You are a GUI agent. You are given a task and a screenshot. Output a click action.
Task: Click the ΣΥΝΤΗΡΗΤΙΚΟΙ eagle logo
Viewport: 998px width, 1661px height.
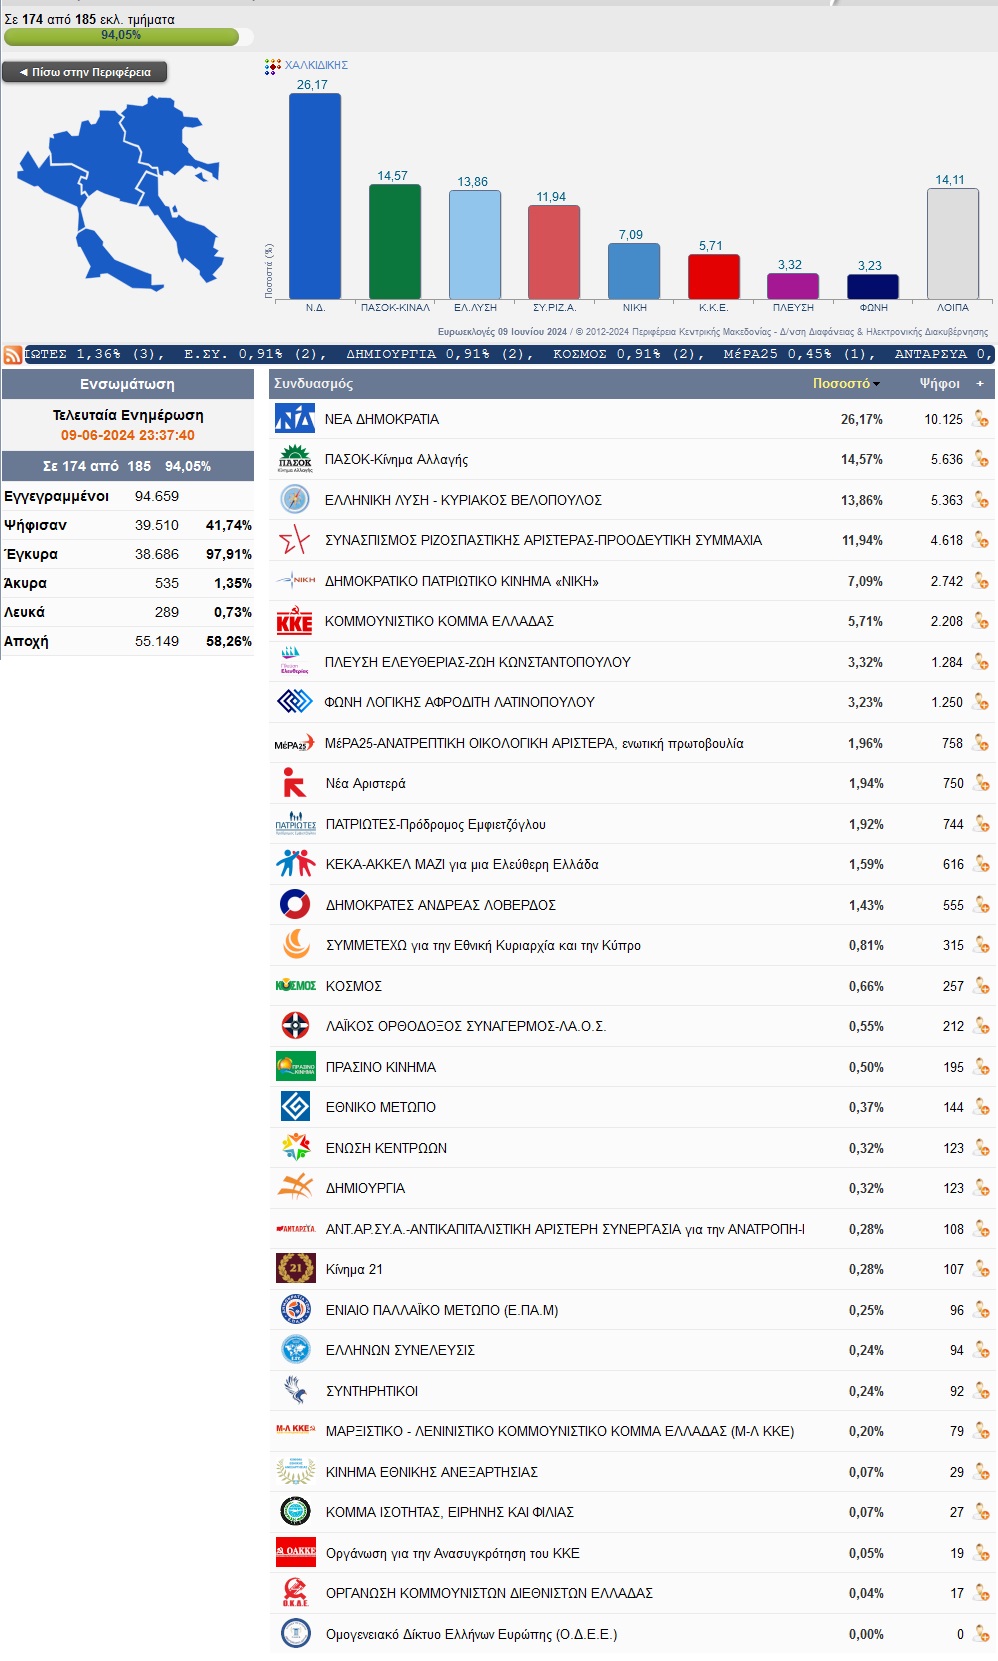point(296,1390)
